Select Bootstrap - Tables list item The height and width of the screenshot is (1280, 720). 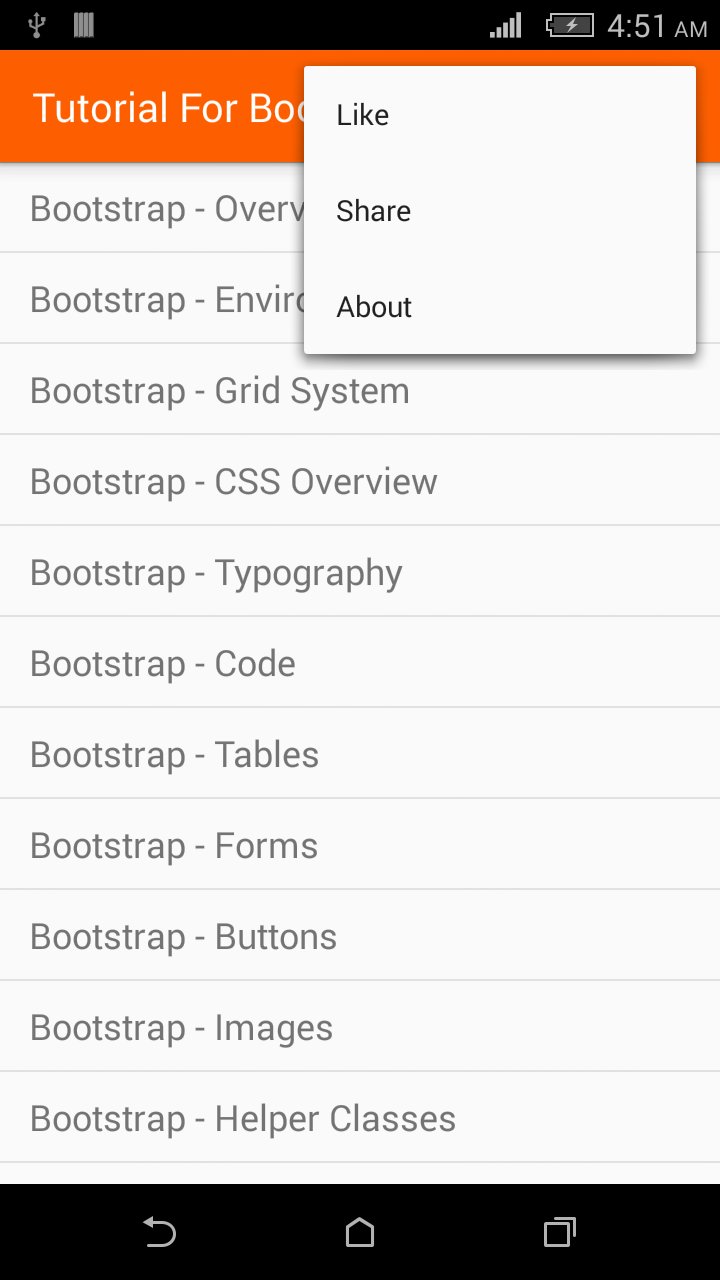[x=175, y=755]
